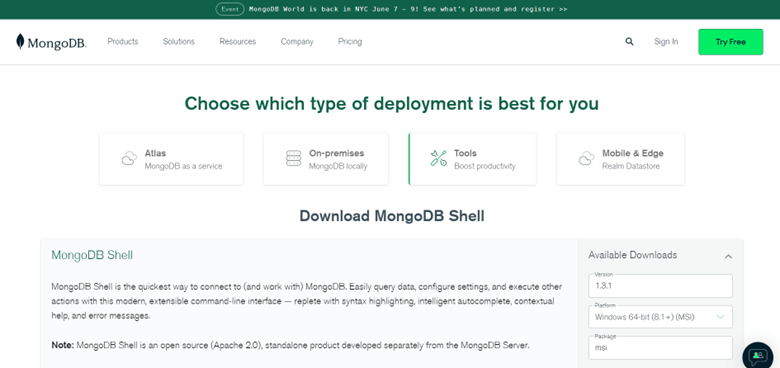Go to the Pricing page
The height and width of the screenshot is (368, 780).
click(x=350, y=42)
